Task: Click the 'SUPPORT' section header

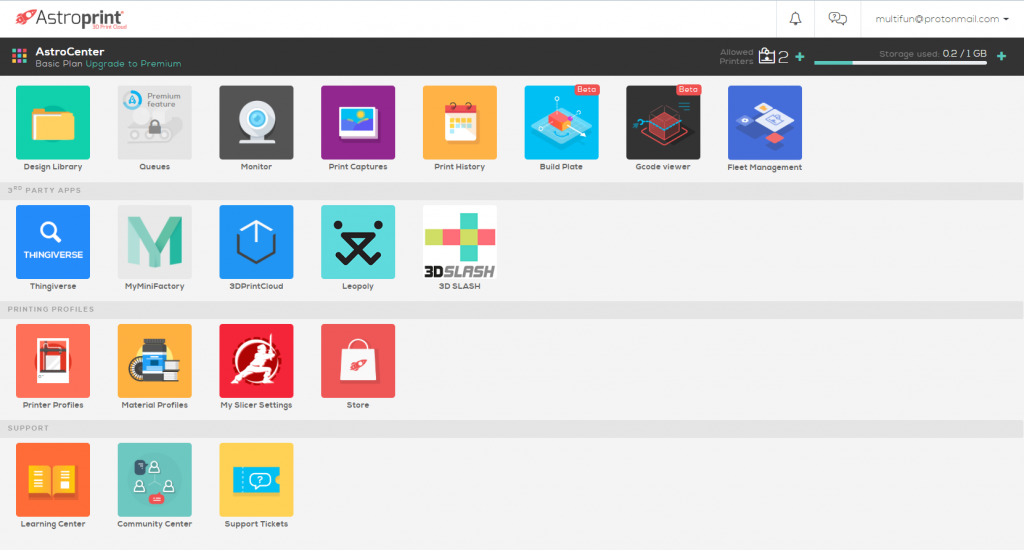Action: (28, 429)
